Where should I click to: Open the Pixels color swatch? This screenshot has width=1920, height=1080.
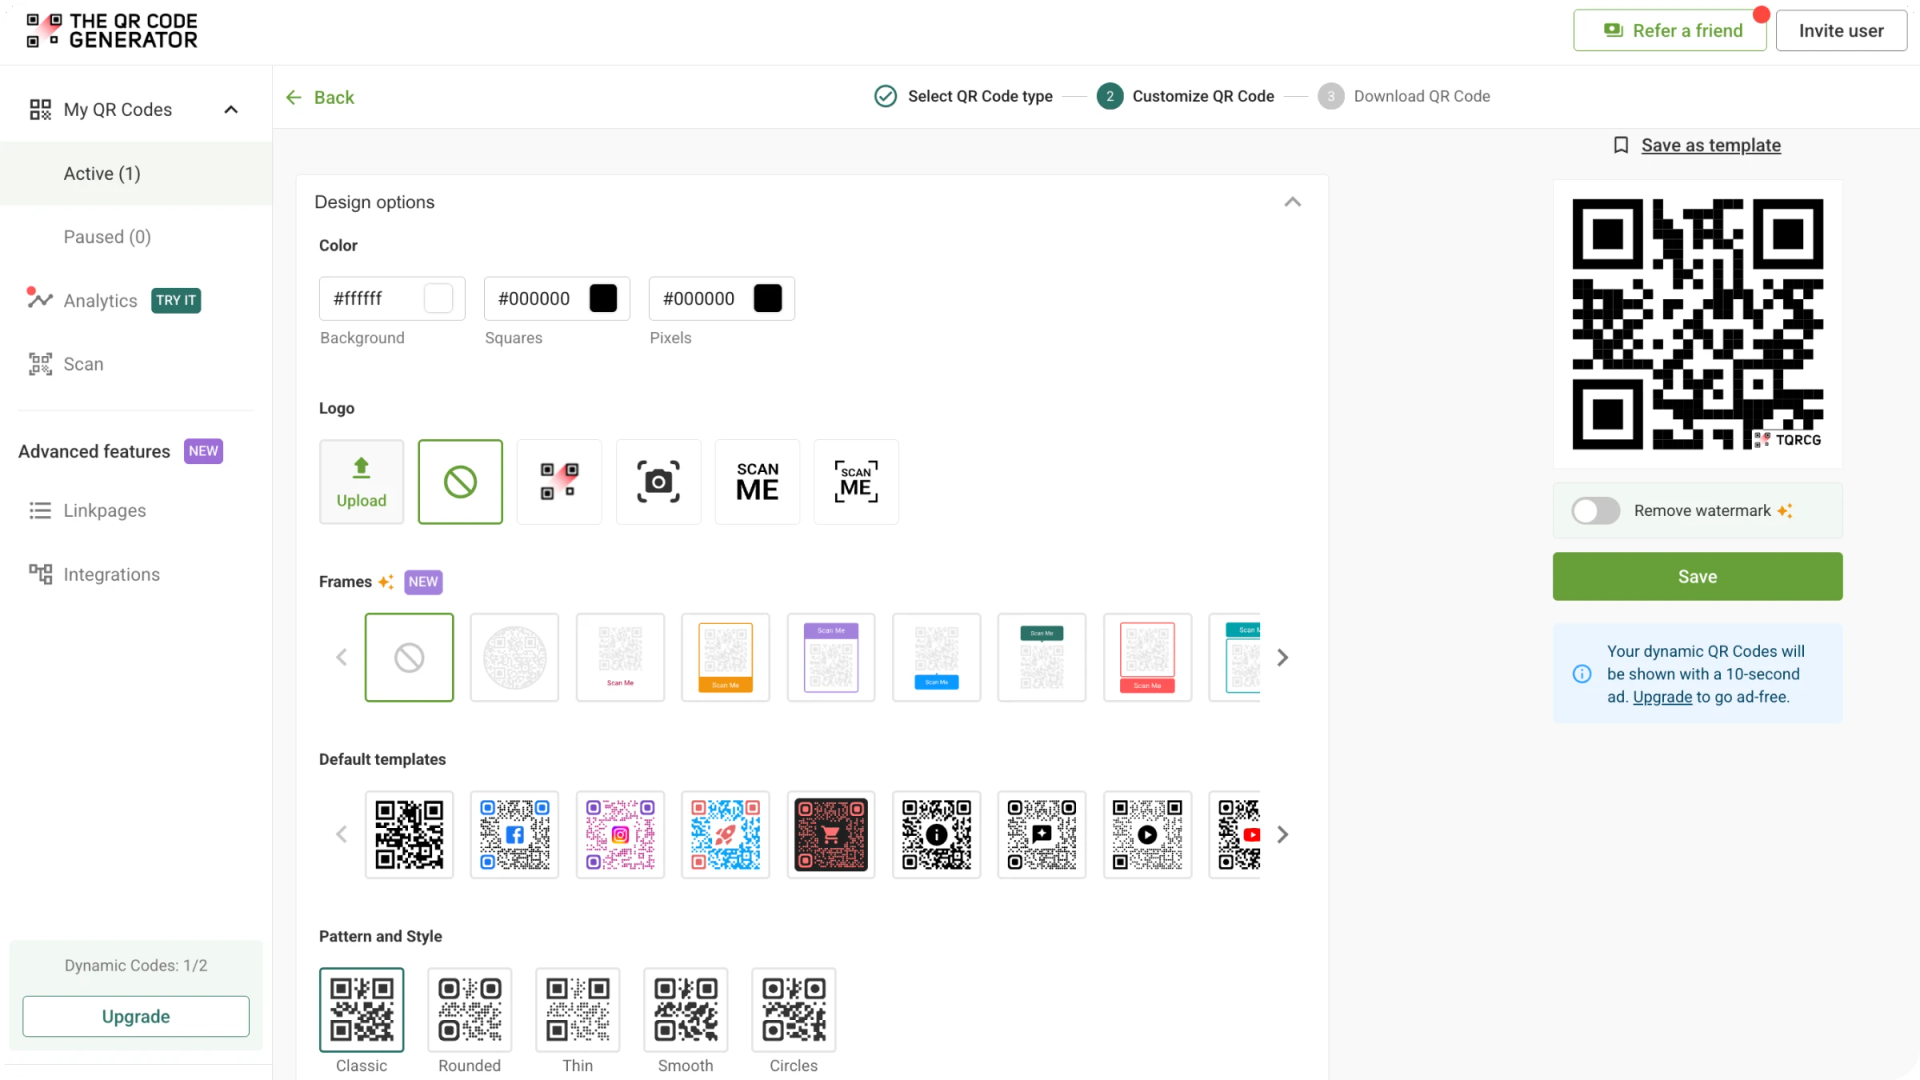(x=768, y=298)
